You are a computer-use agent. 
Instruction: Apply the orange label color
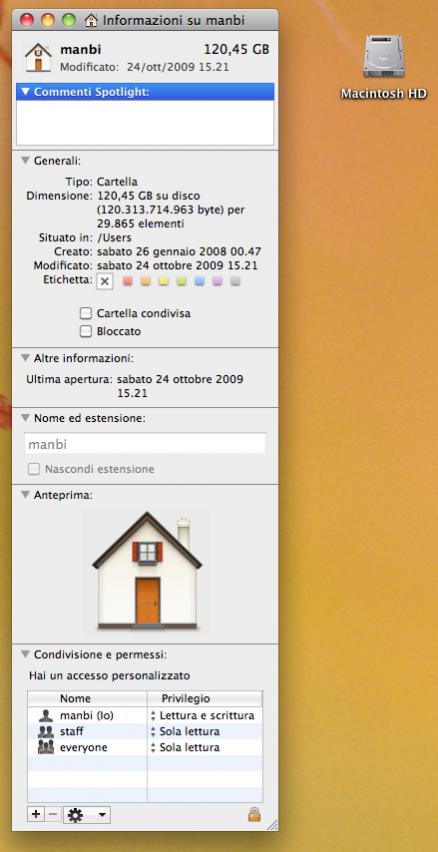[x=146, y=281]
